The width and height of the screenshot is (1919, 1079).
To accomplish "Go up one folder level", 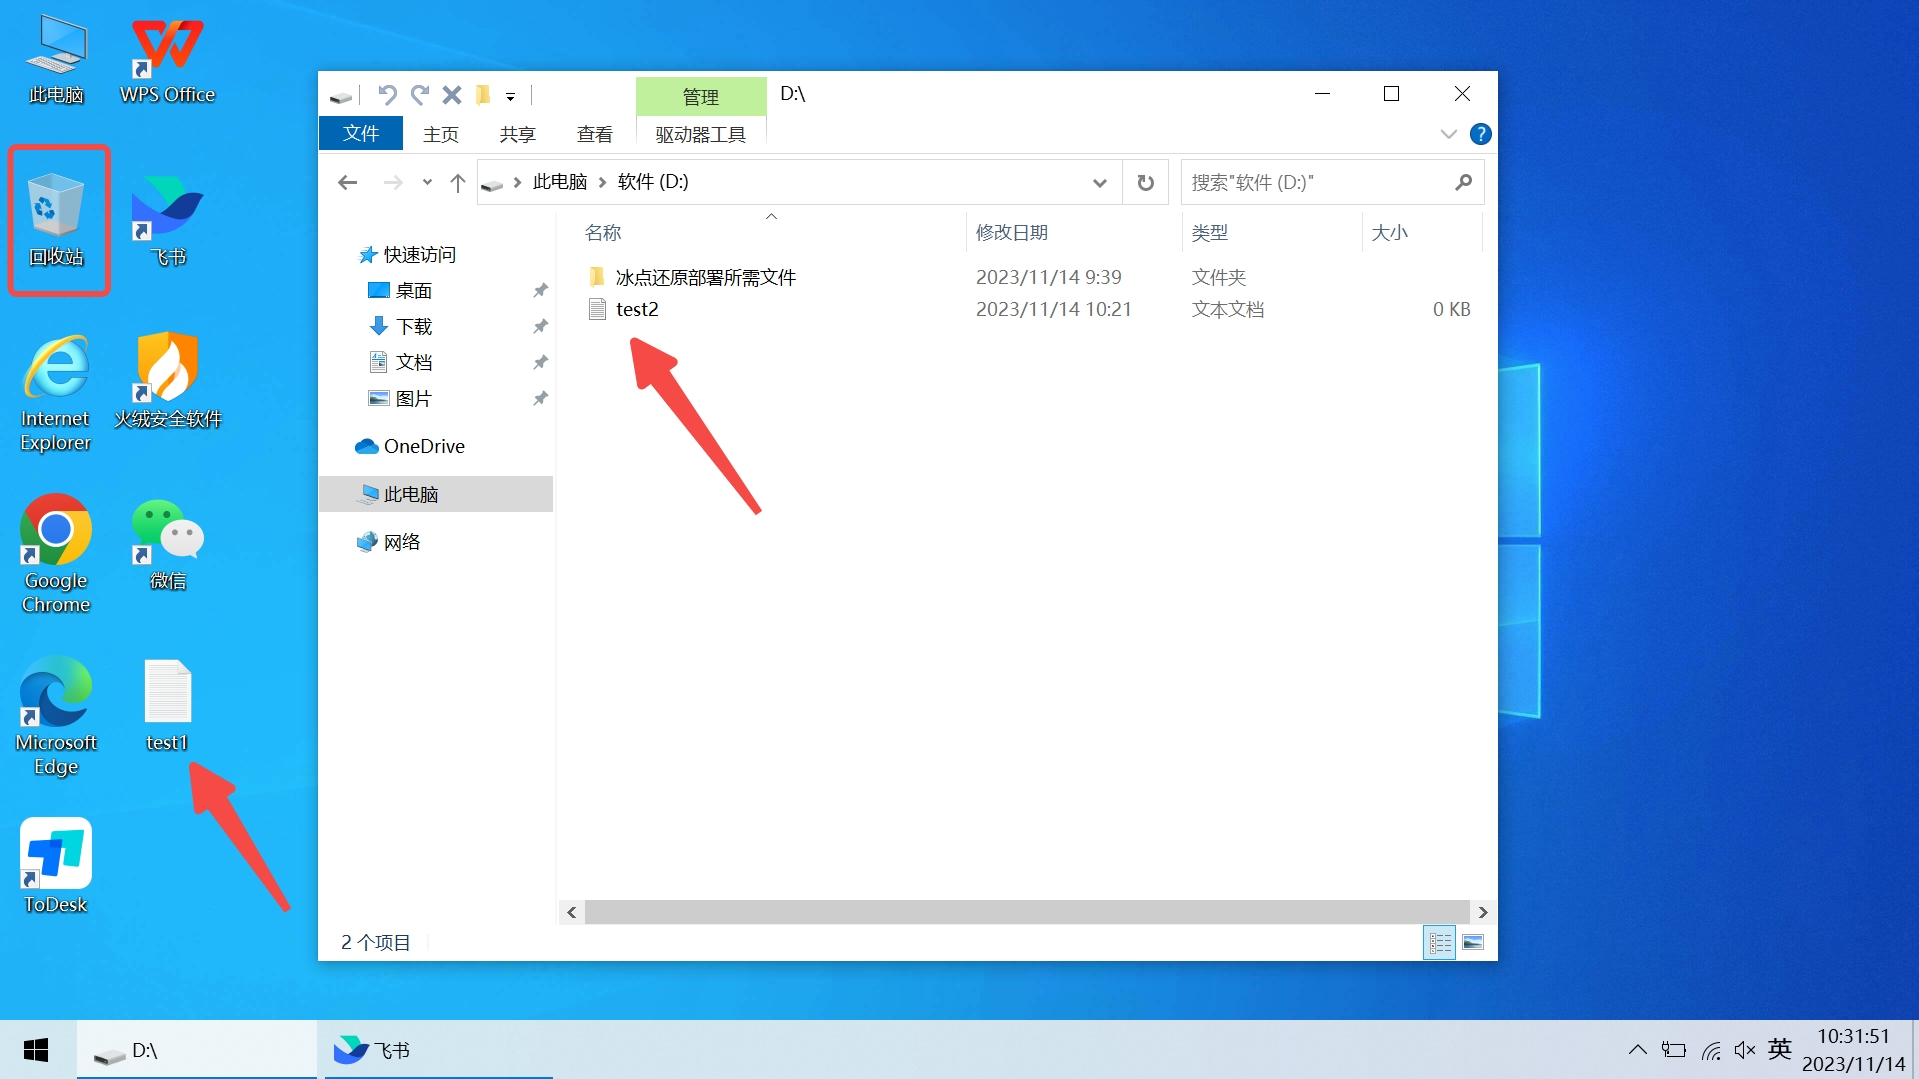I will pyautogui.click(x=458, y=182).
